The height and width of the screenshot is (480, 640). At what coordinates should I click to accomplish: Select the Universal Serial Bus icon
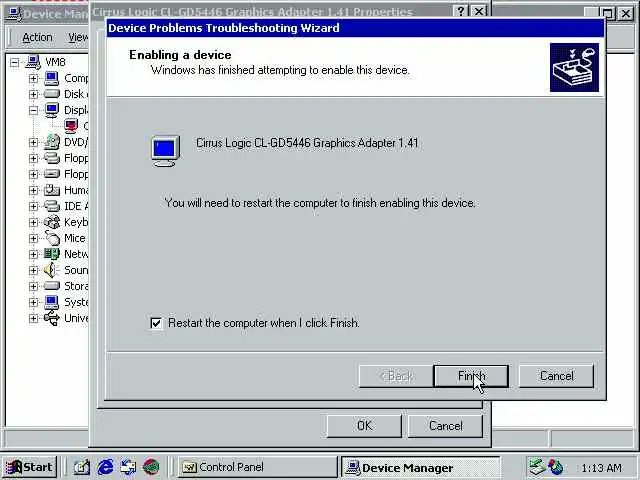pos(52,318)
